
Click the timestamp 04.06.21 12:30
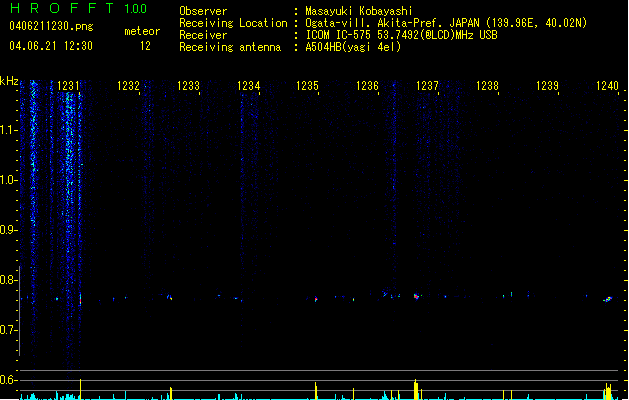[x=51, y=46]
